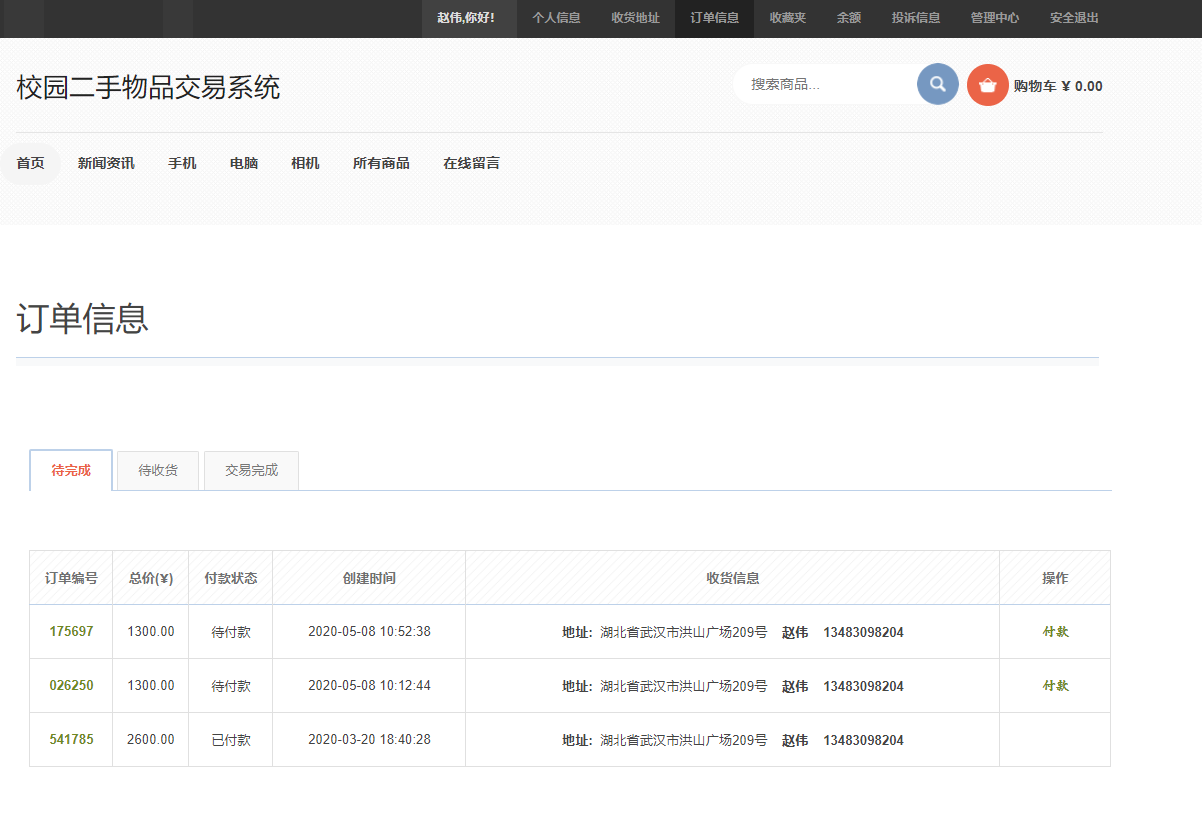Click the 创建时间 column header
1202x813 pixels.
point(369,578)
